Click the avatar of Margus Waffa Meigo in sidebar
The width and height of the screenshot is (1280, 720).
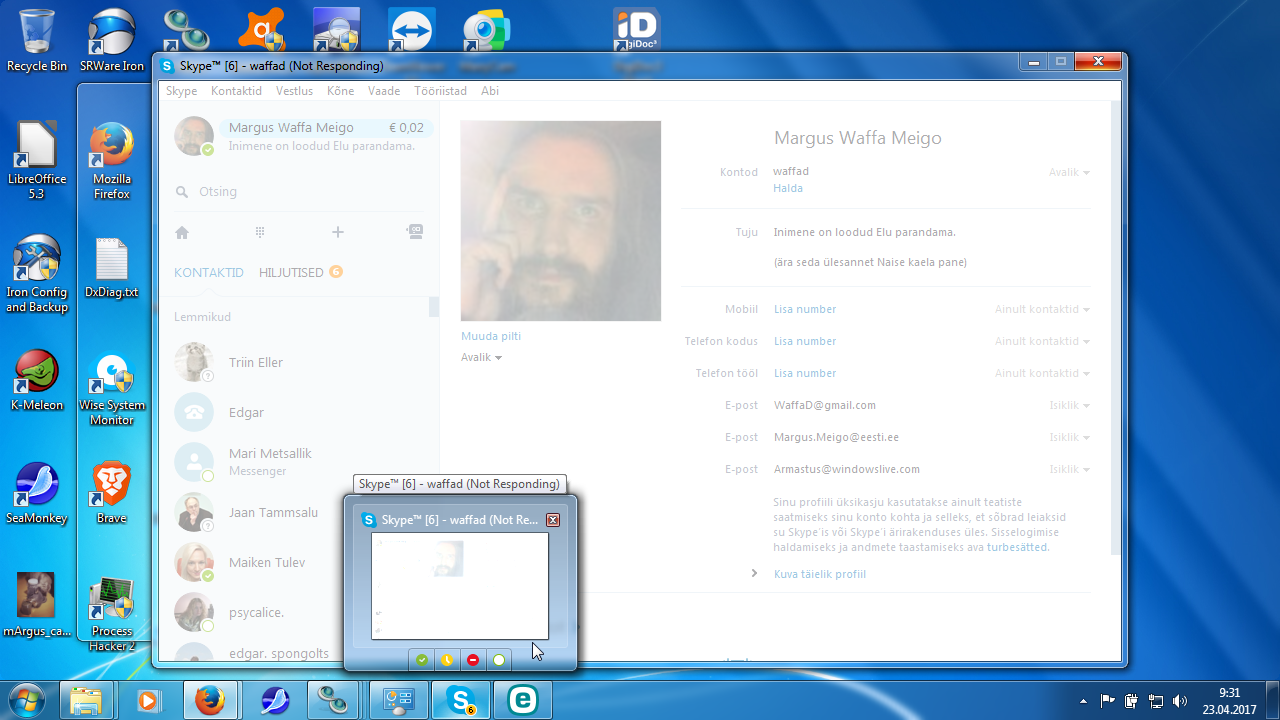[194, 136]
